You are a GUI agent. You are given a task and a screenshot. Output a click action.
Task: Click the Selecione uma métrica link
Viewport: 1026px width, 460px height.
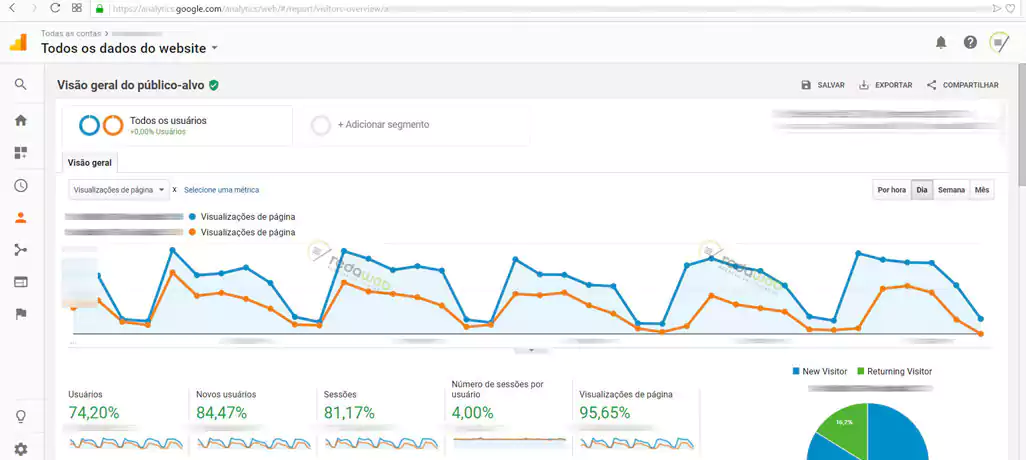click(x=221, y=189)
